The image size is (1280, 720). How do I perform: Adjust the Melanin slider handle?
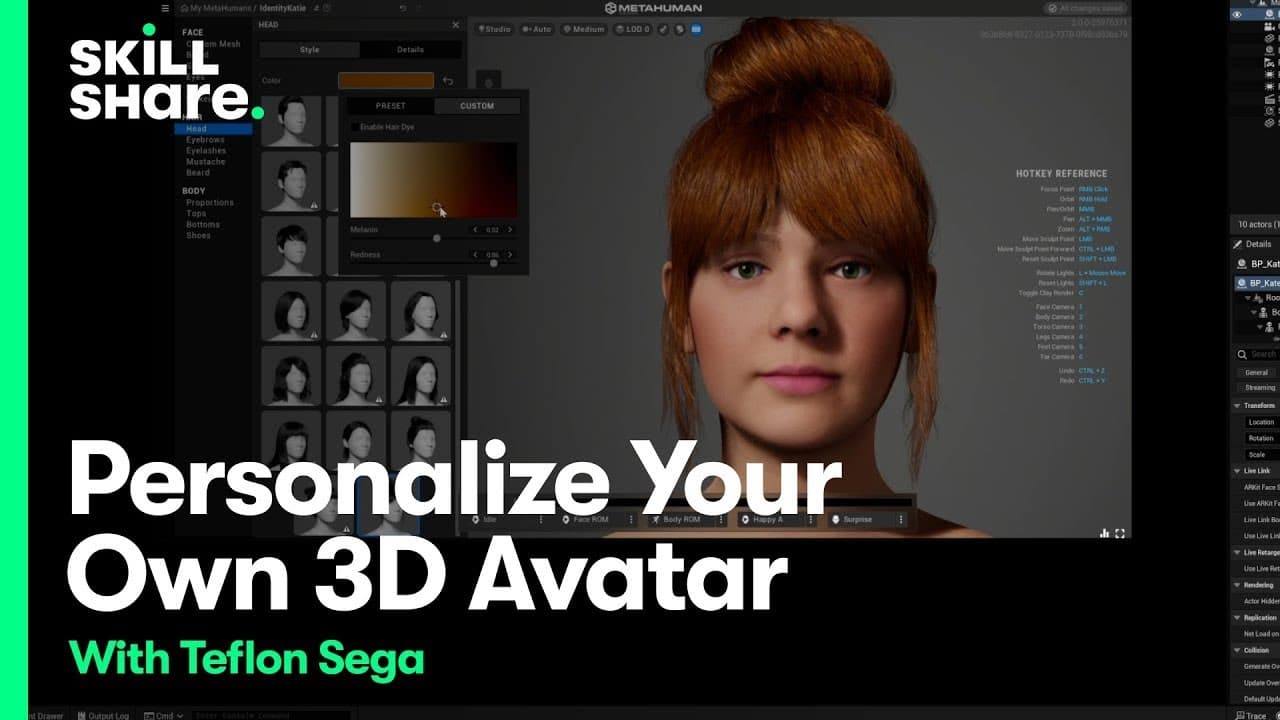pos(437,238)
